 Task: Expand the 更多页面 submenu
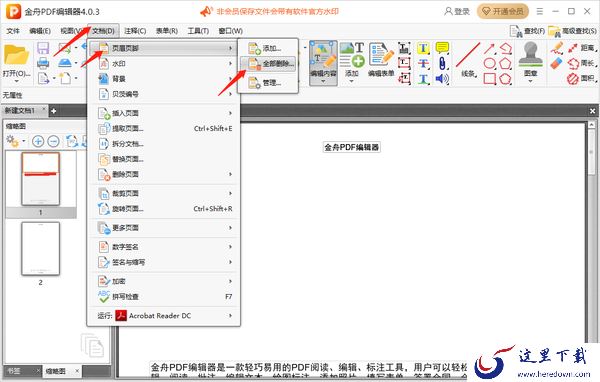point(165,228)
